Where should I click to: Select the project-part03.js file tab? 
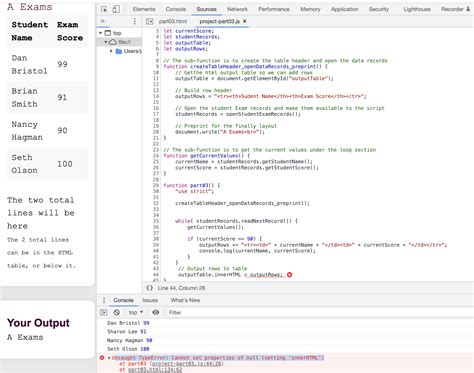220,21
